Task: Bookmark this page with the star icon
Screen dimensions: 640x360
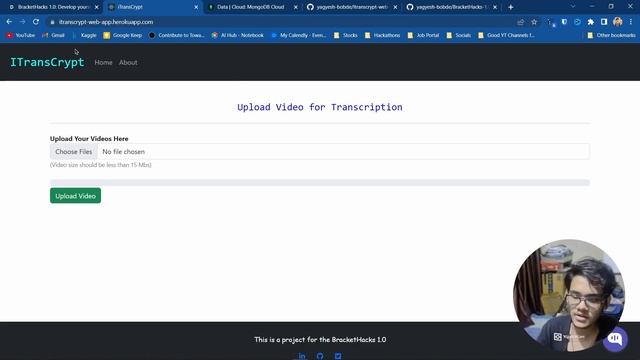Action: [x=534, y=22]
